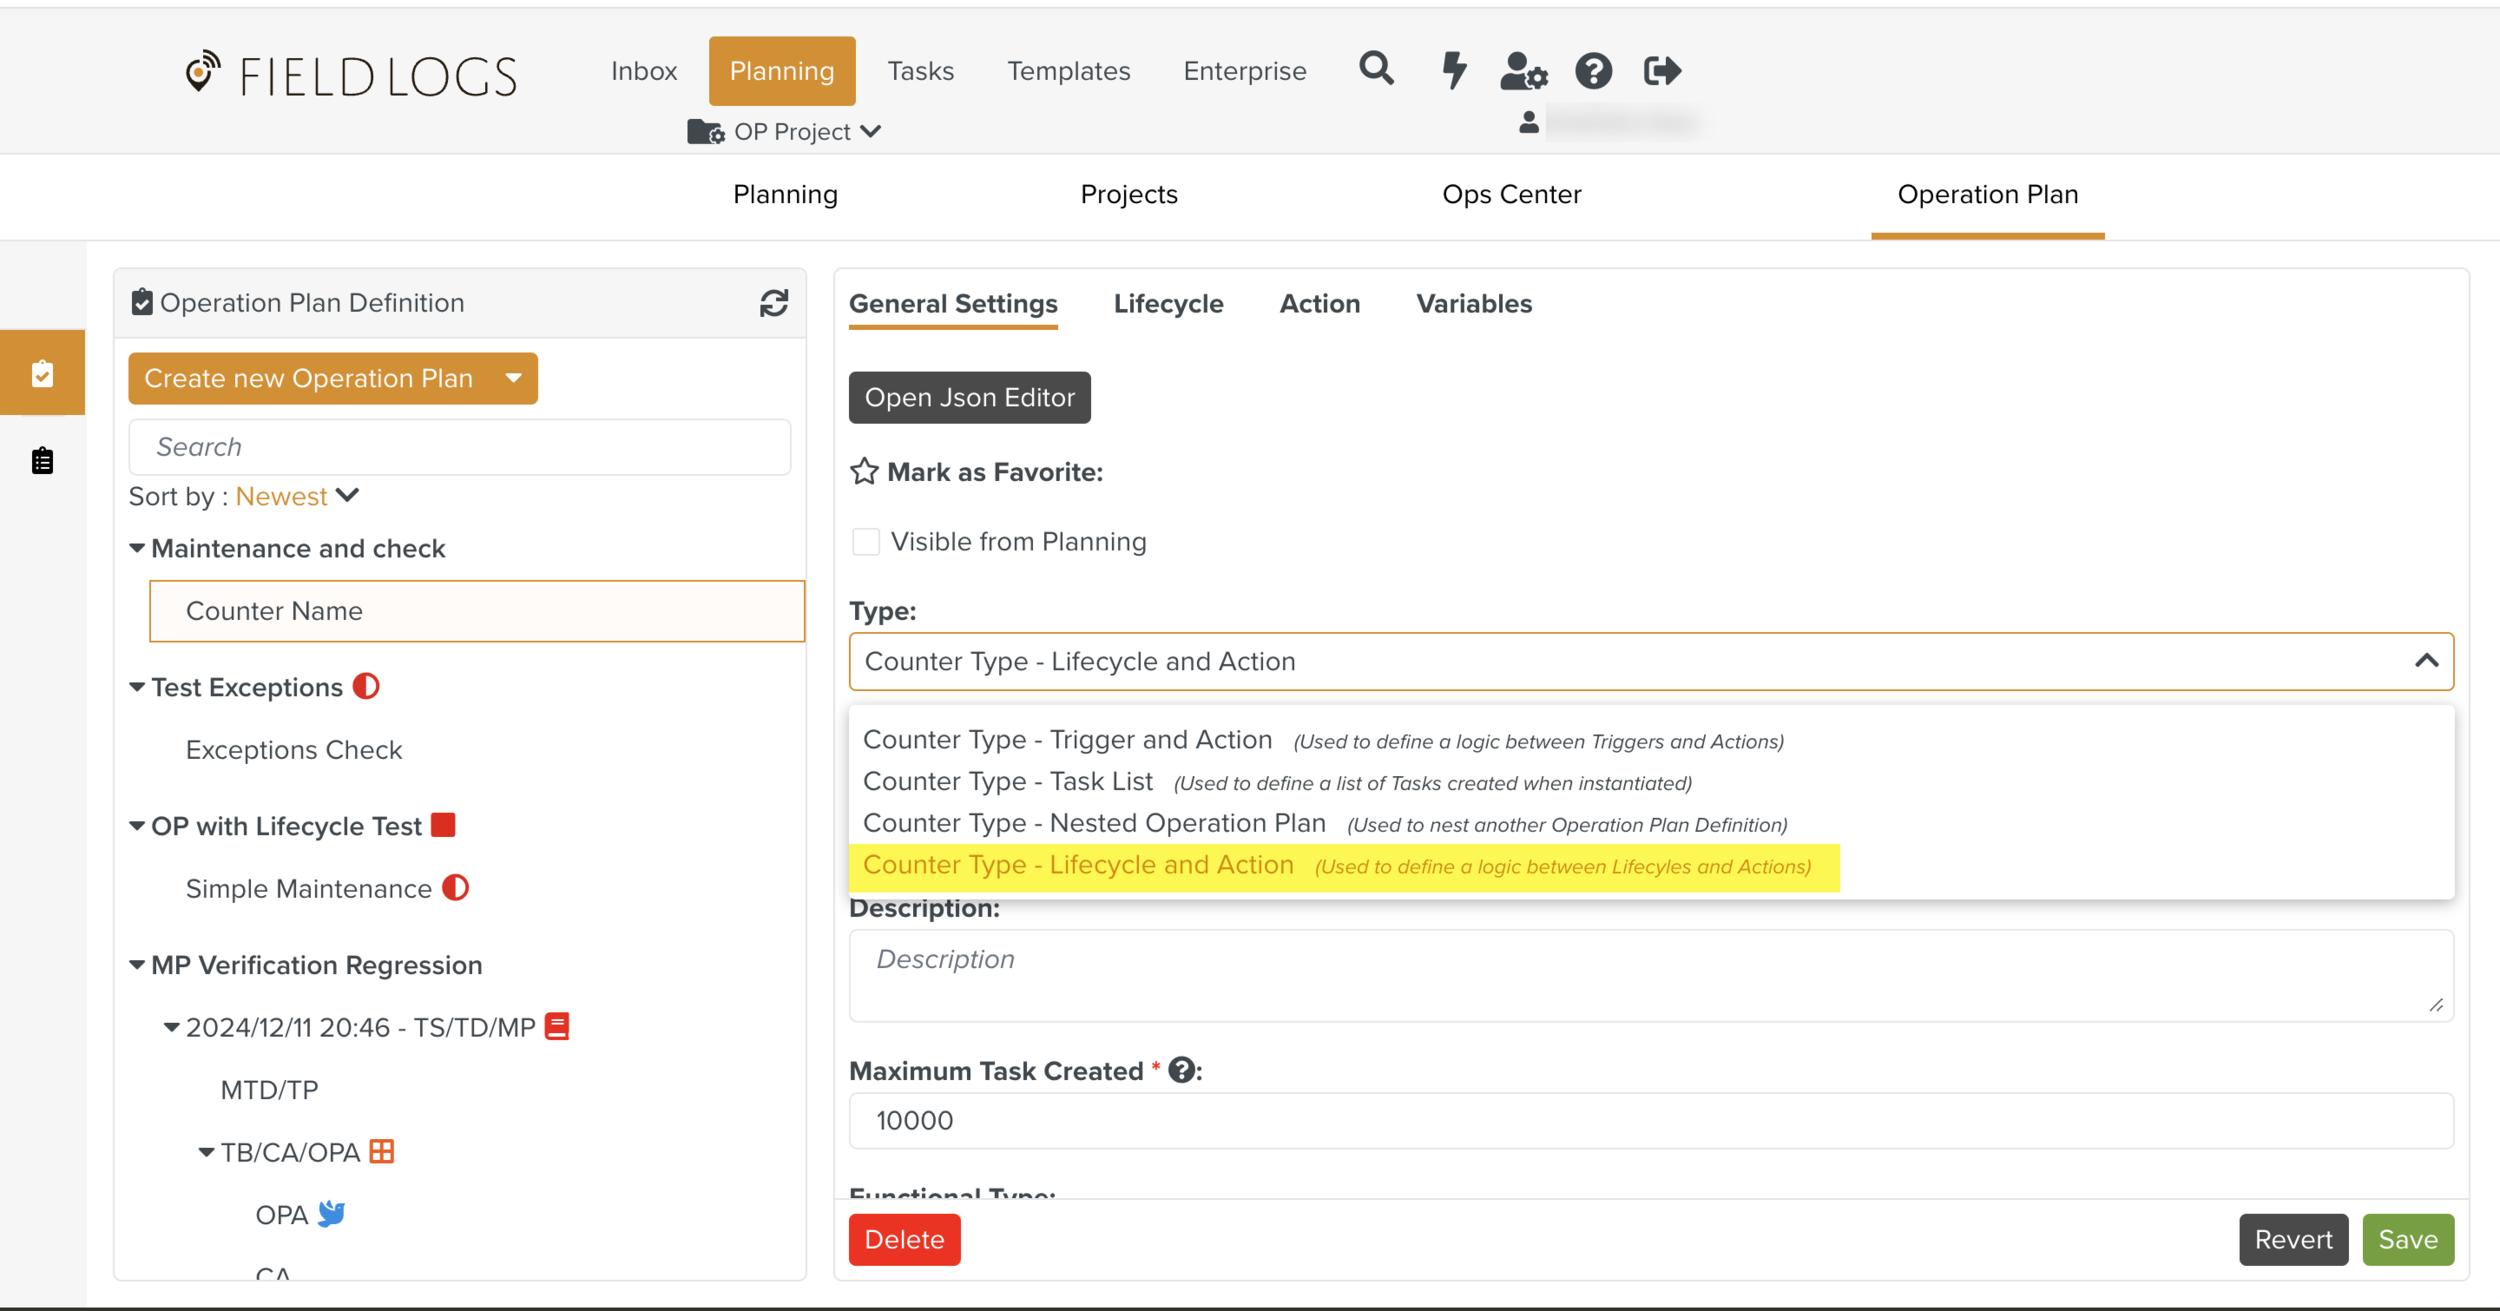Open the lightning bolt quick actions icon
Screen dimensions: 2500x1311
pyautogui.click(x=1453, y=70)
